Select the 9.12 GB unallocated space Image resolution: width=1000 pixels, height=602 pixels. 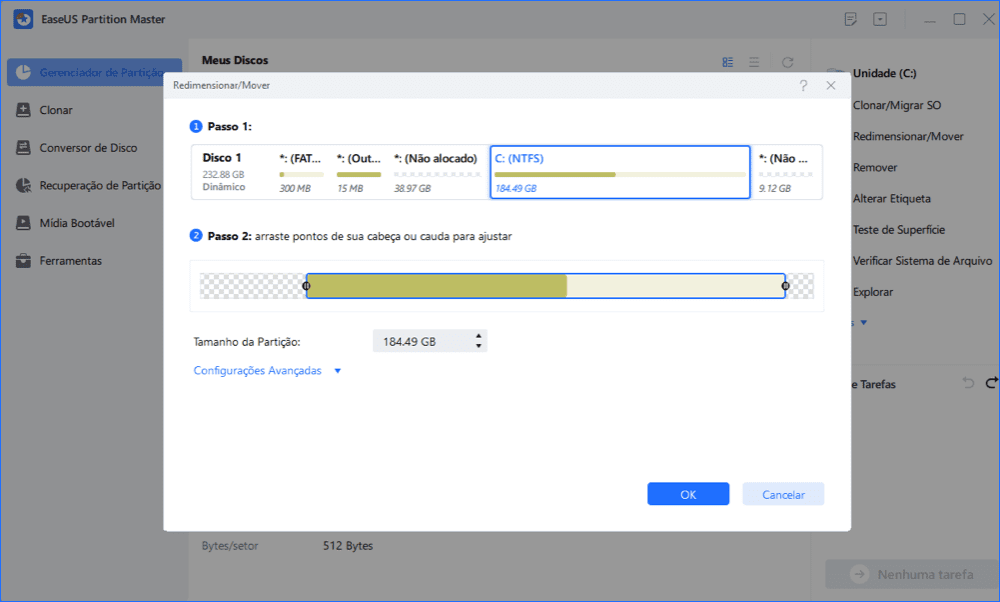coord(786,172)
